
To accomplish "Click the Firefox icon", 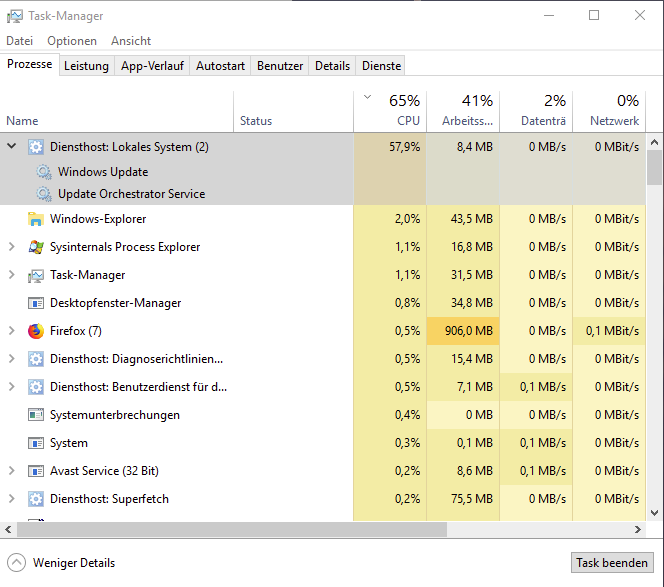I will pos(36,331).
